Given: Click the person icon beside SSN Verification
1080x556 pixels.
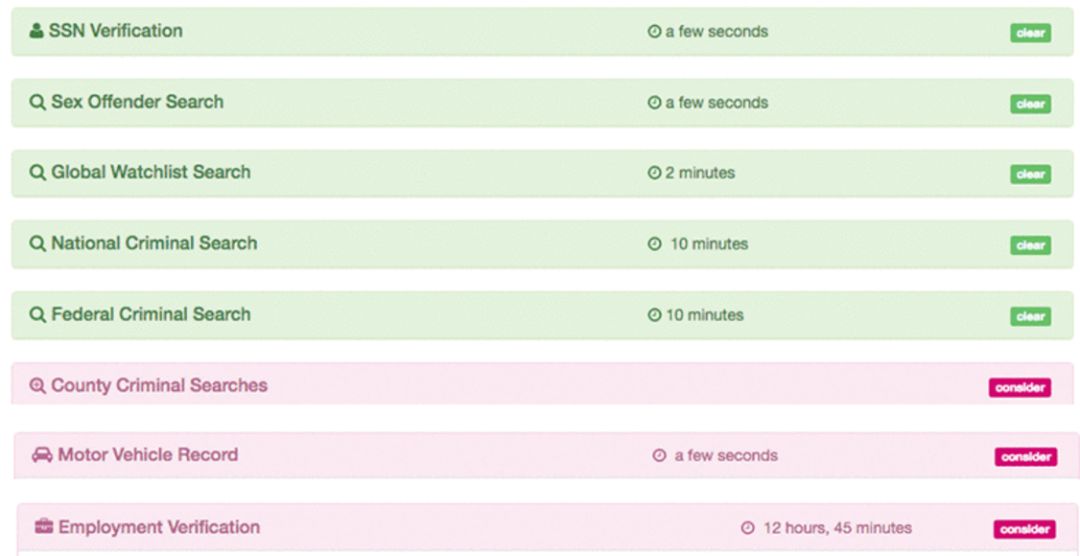Looking at the screenshot, I should pyautogui.click(x=37, y=31).
